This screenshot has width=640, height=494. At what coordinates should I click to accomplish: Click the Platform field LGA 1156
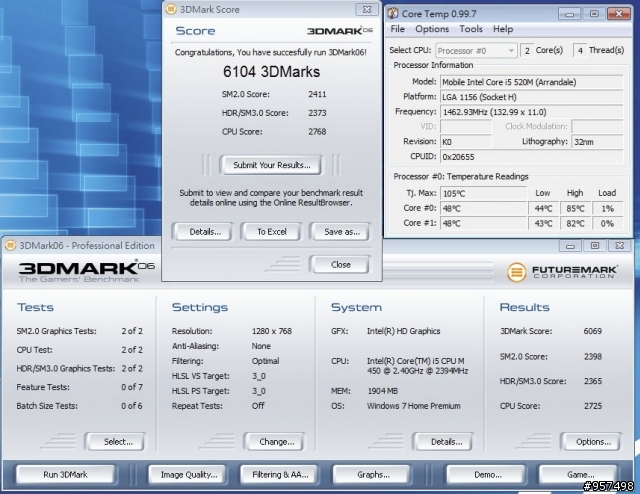(531, 97)
